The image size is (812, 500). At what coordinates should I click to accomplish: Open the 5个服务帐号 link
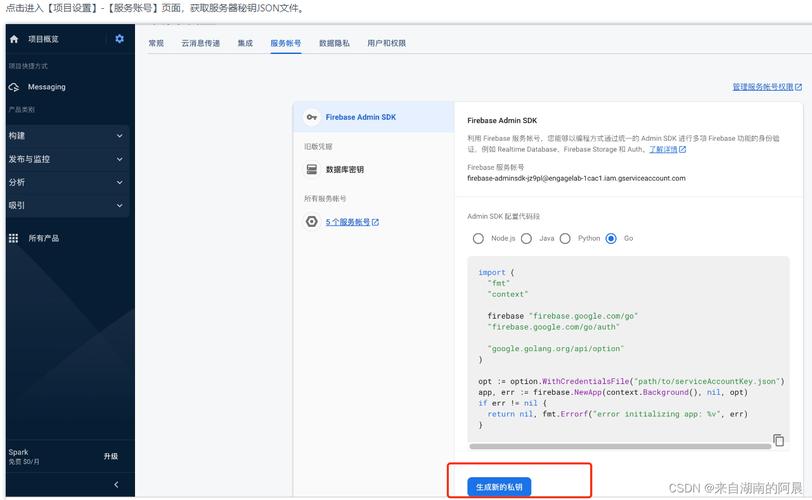coord(347,222)
